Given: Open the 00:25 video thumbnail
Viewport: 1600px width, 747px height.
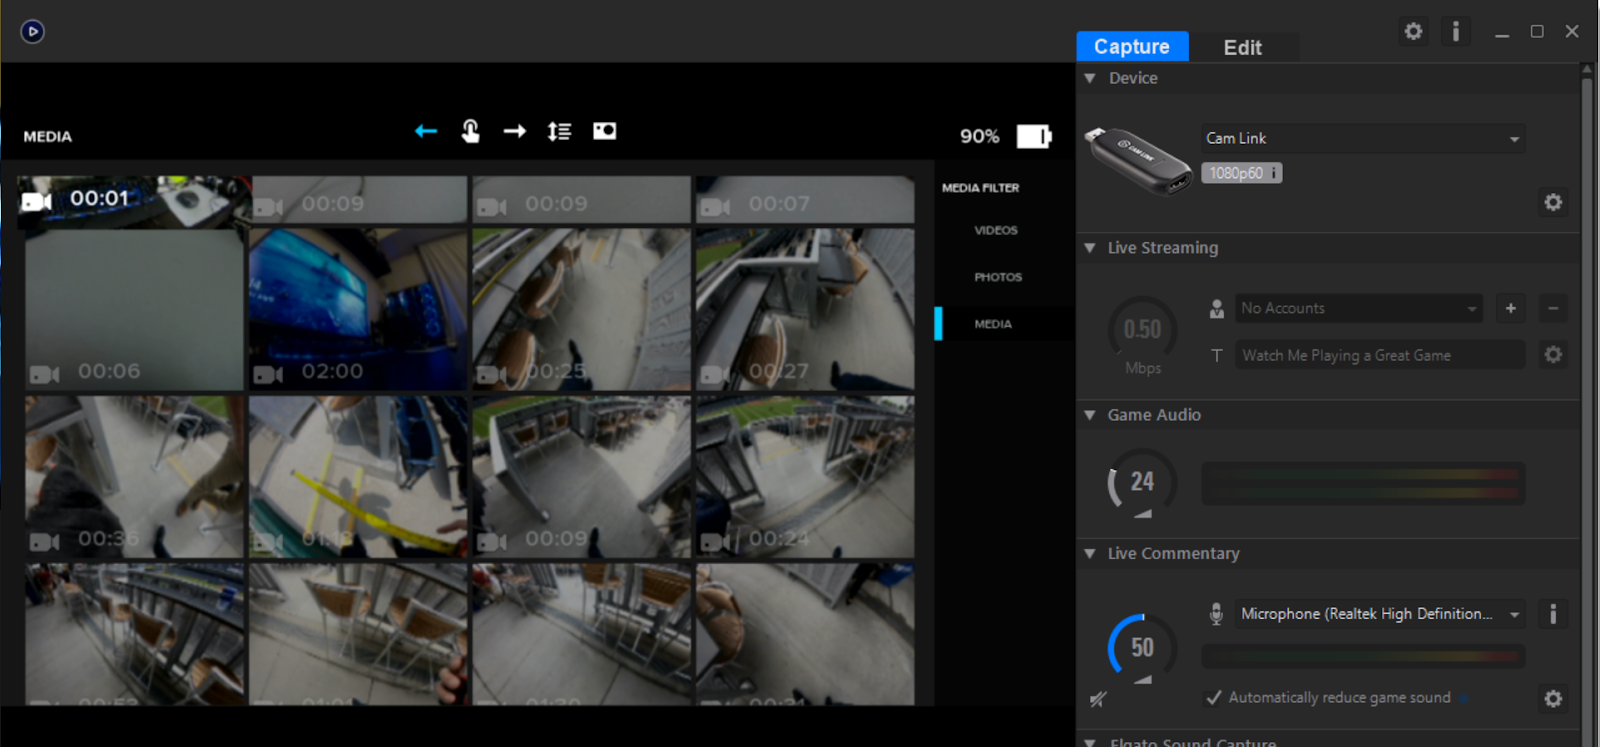Looking at the screenshot, I should [581, 309].
